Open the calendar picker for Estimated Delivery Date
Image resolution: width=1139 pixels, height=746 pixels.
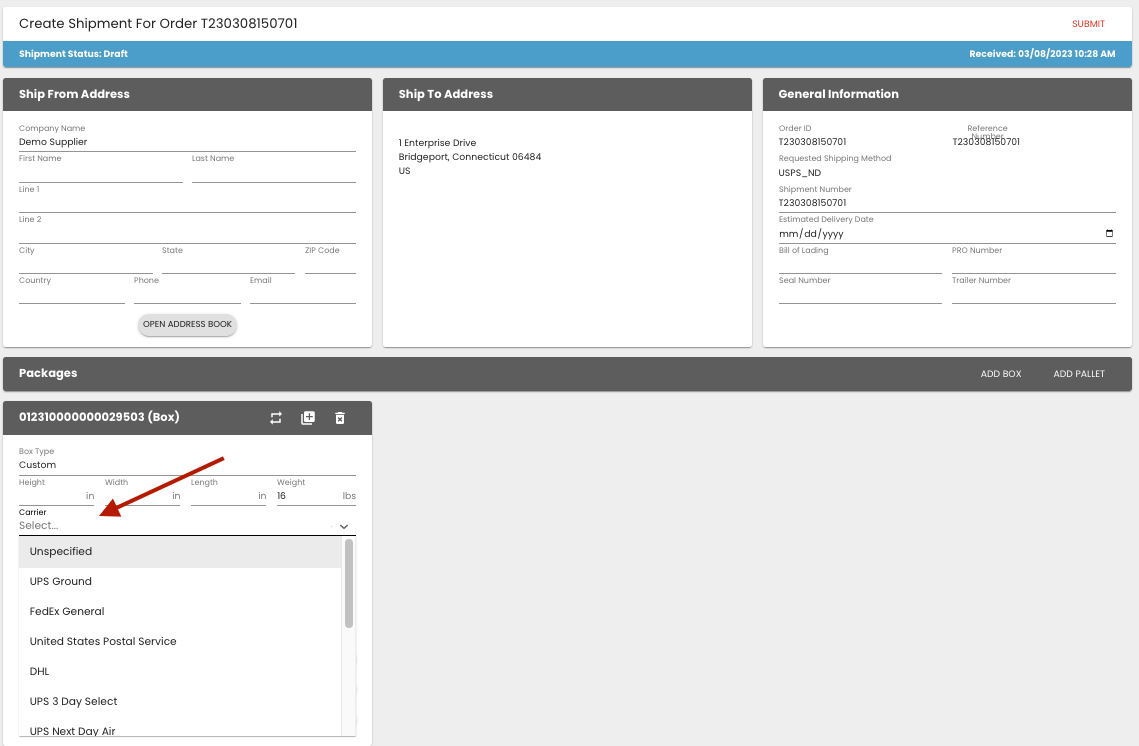point(1109,234)
